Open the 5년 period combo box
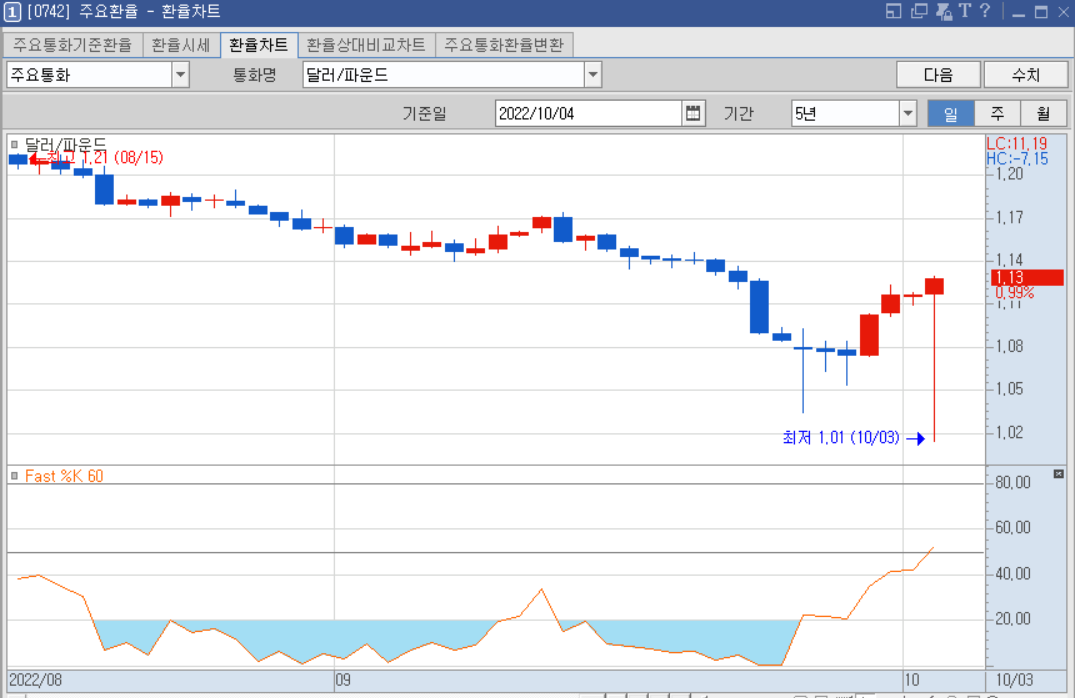The height and width of the screenshot is (698, 1075). point(854,113)
